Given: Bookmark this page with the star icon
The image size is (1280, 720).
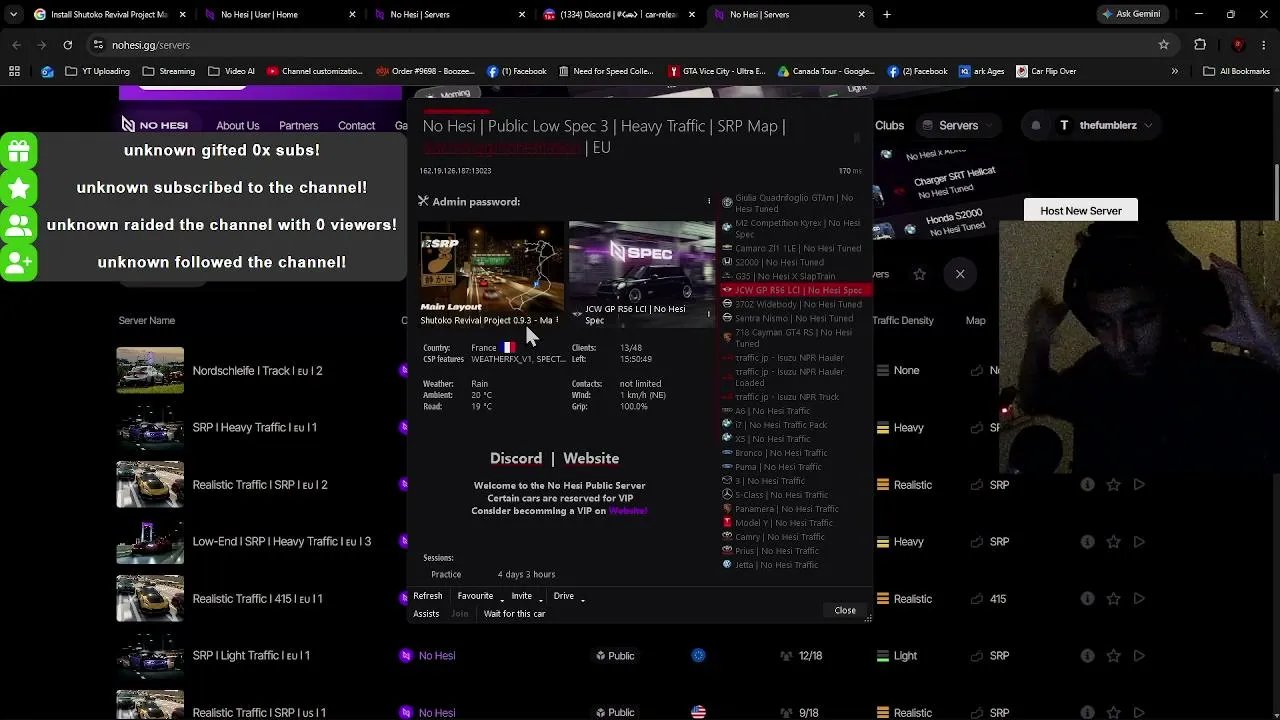Looking at the screenshot, I should pyautogui.click(x=1163, y=45).
